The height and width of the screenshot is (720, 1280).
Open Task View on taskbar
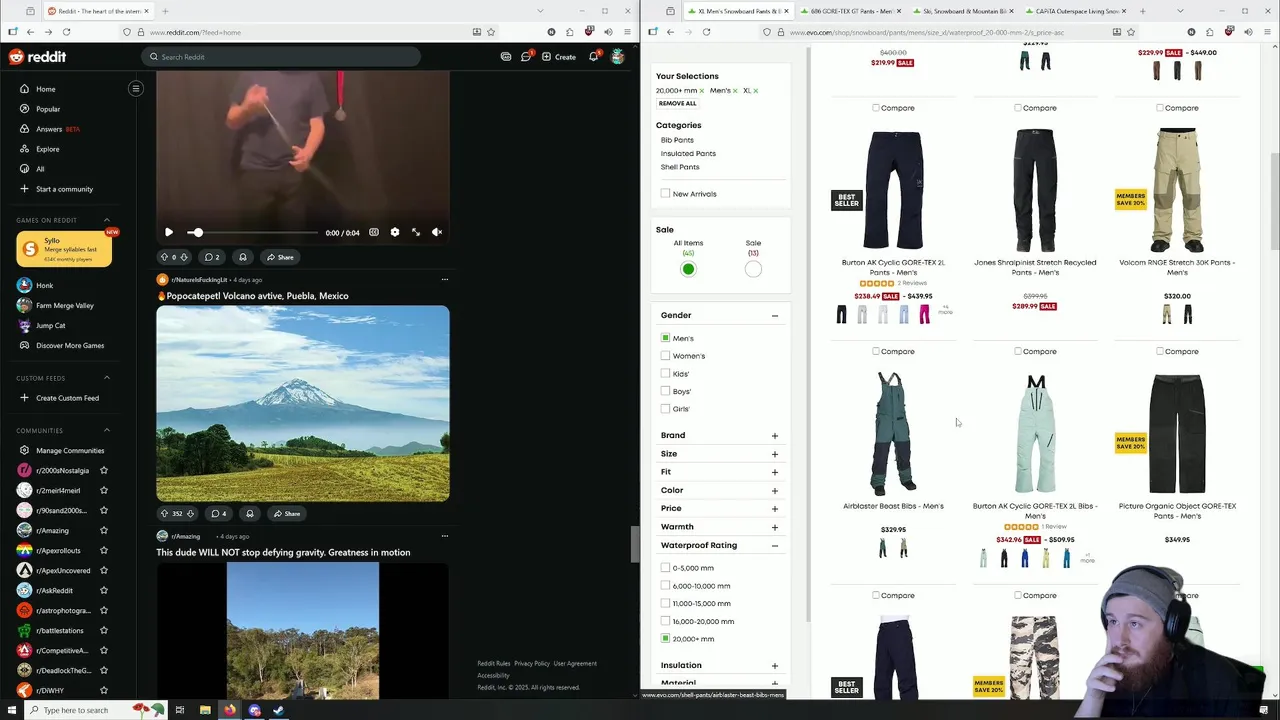tap(180, 710)
